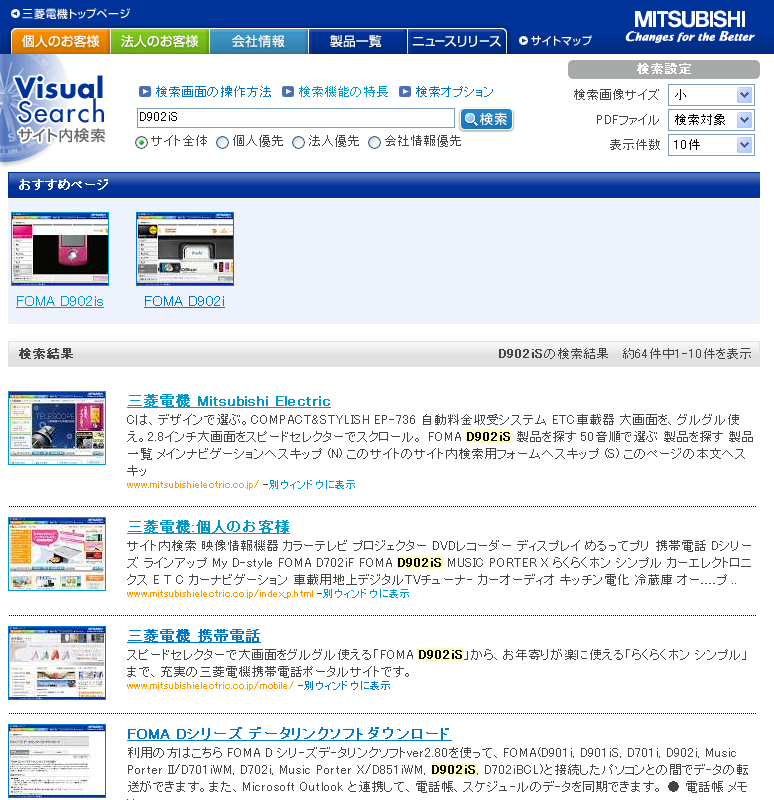
Task: Select 法人優先 radio button
Action: tap(298, 142)
